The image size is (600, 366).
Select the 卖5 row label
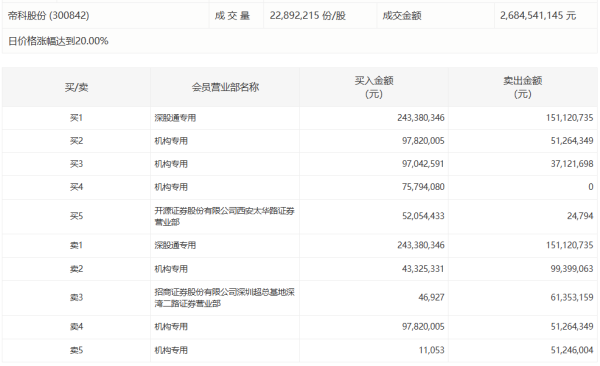coord(76,350)
